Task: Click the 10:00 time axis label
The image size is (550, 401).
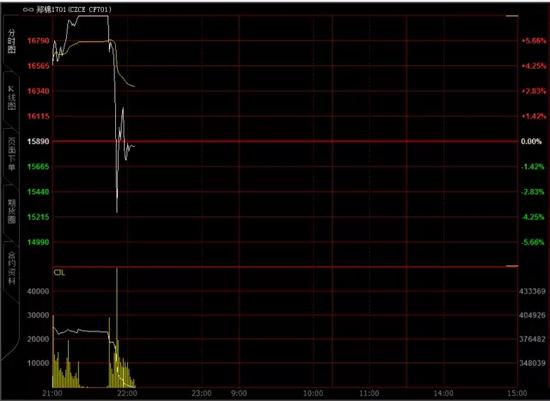Action: coord(313,393)
